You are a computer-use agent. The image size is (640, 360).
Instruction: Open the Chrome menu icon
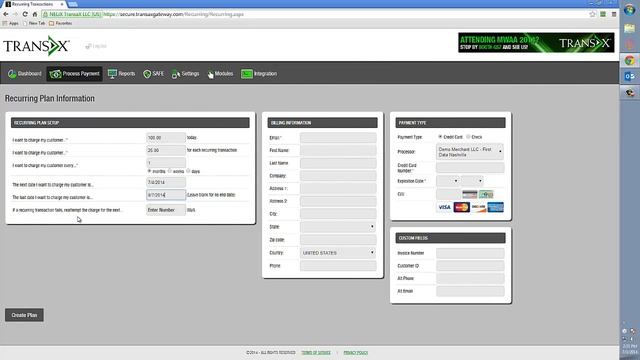pos(614,14)
